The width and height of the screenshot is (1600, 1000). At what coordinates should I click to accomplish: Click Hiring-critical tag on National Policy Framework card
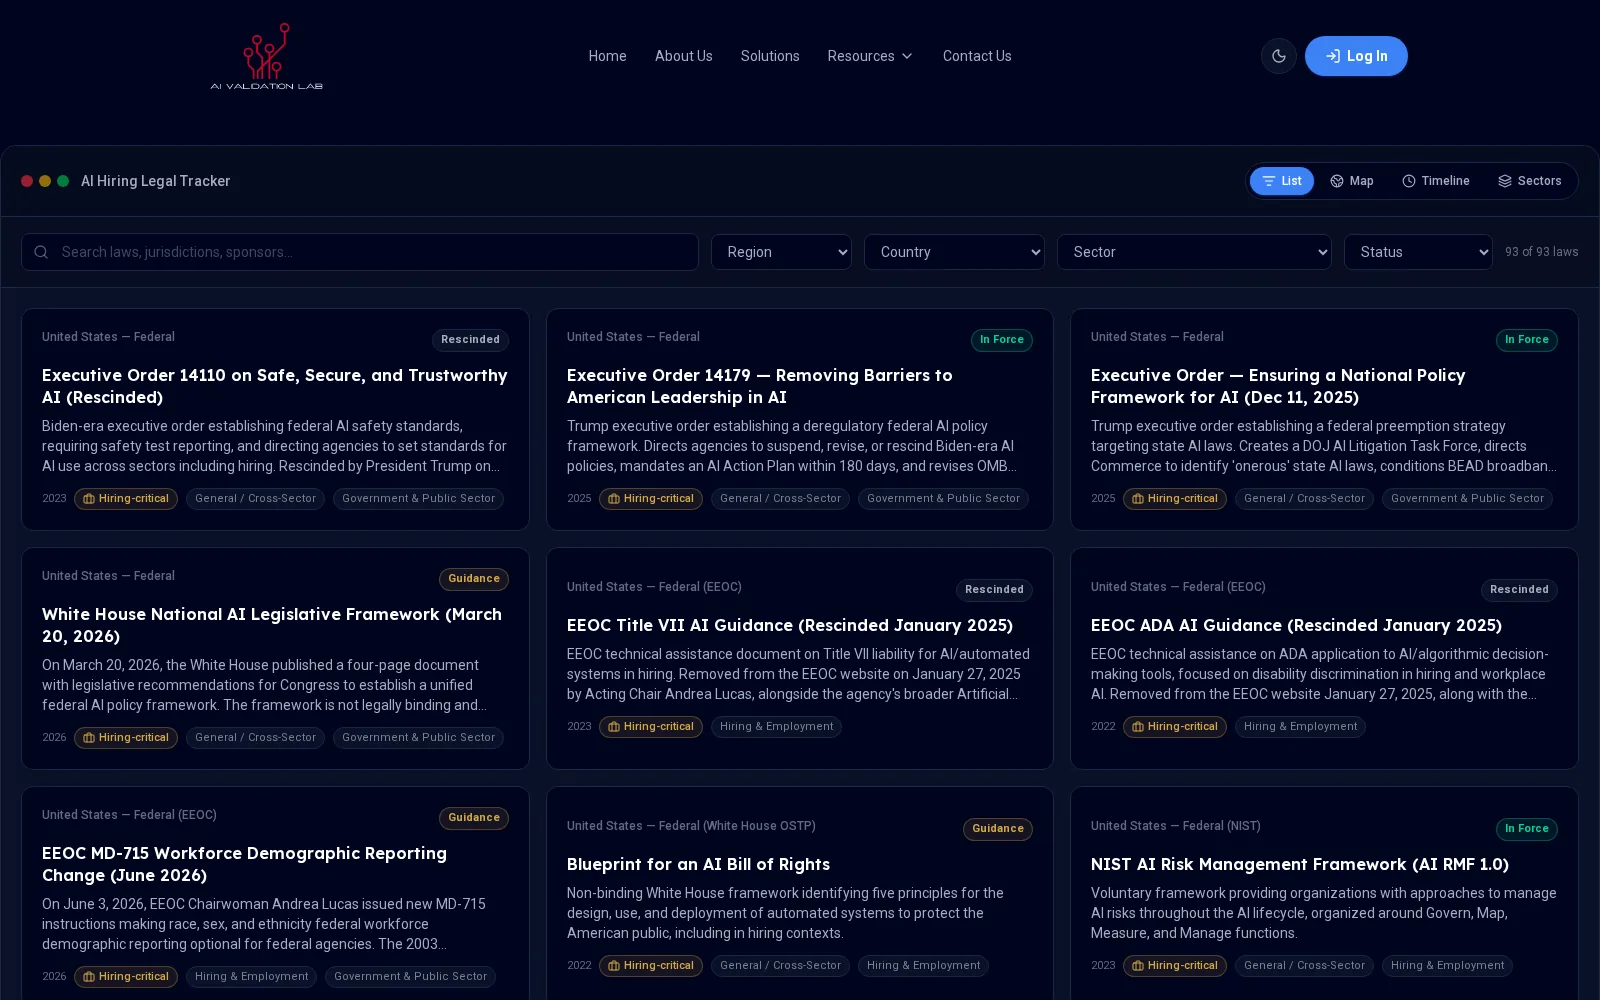[1175, 499]
